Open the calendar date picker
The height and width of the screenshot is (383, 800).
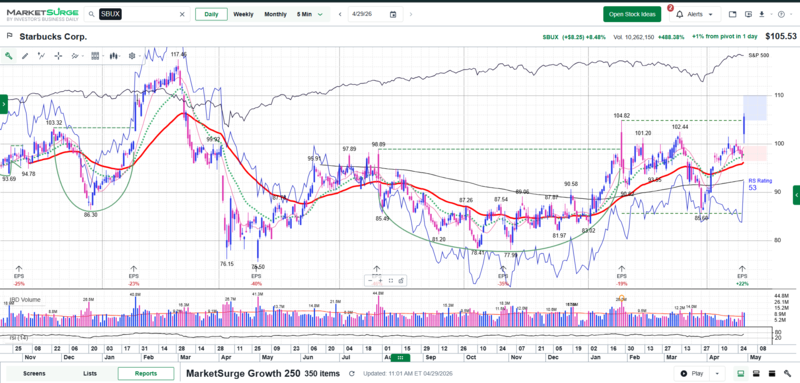393,14
